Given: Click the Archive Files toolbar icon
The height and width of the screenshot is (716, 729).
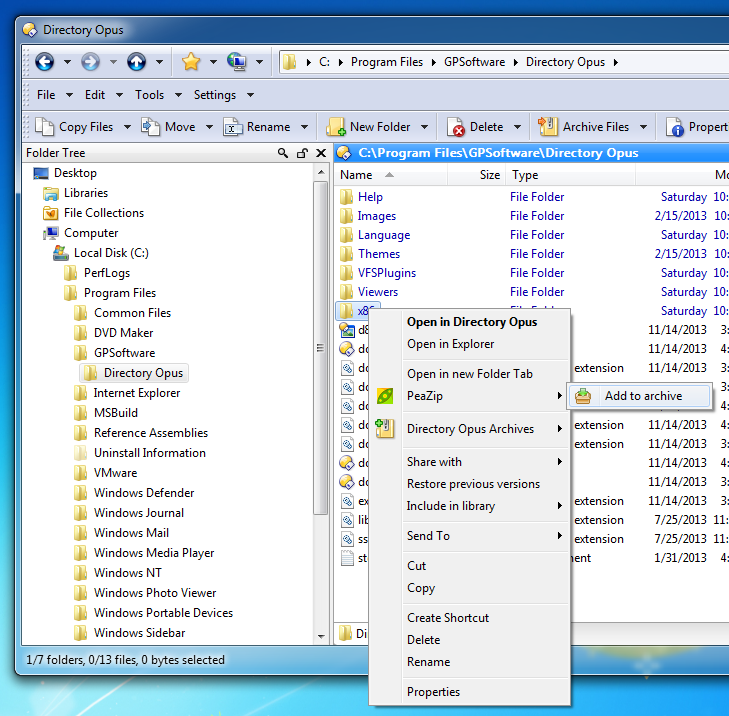Looking at the screenshot, I should pos(548,126).
